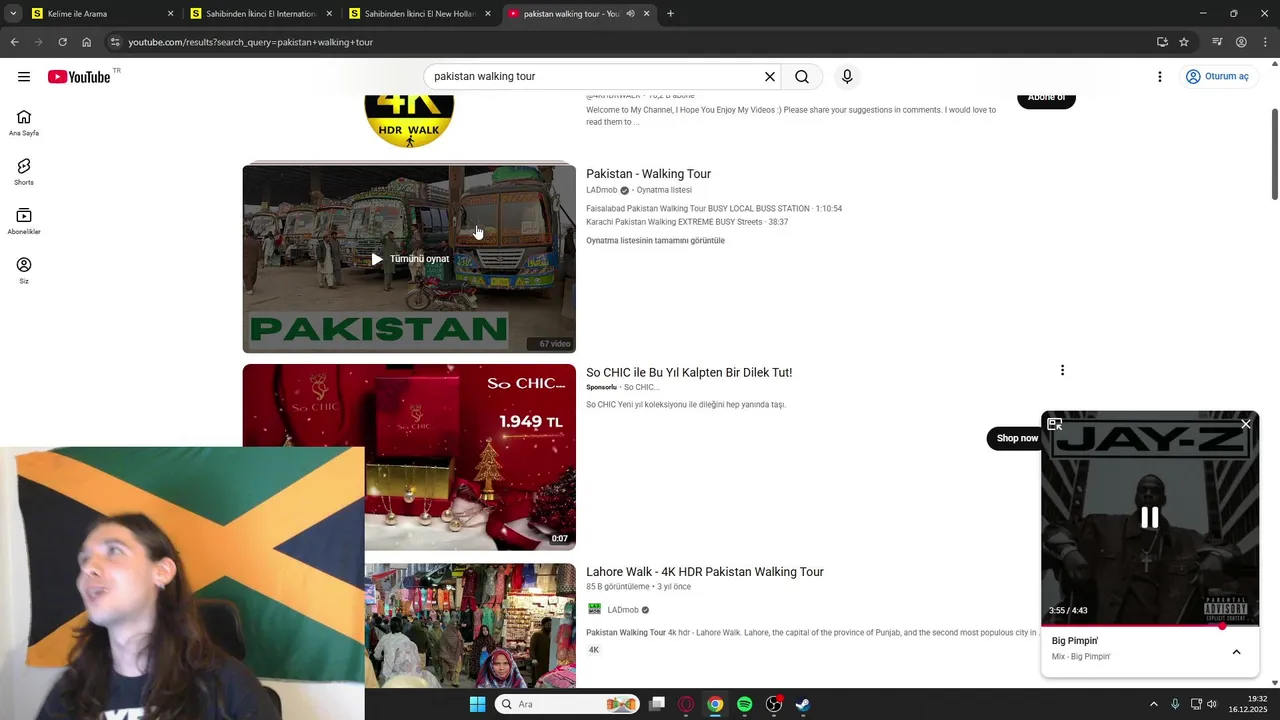Open Ana Sayfa in the sidebar

pyautogui.click(x=24, y=123)
